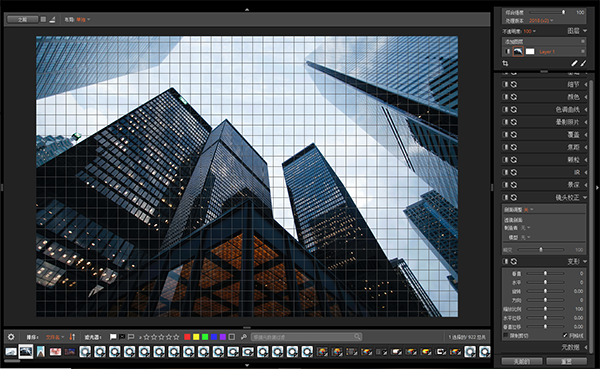The height and width of the screenshot is (369, 600).
Task: Reverse sort direction arrows icon
Action: tap(72, 337)
